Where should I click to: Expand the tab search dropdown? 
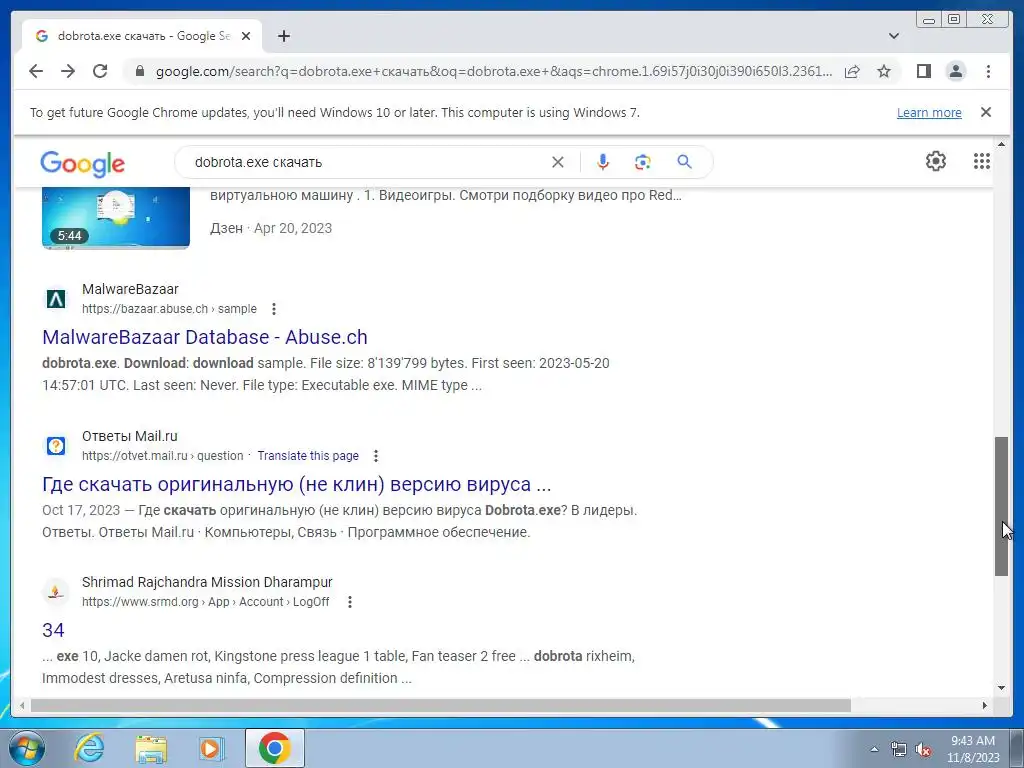pos(893,36)
